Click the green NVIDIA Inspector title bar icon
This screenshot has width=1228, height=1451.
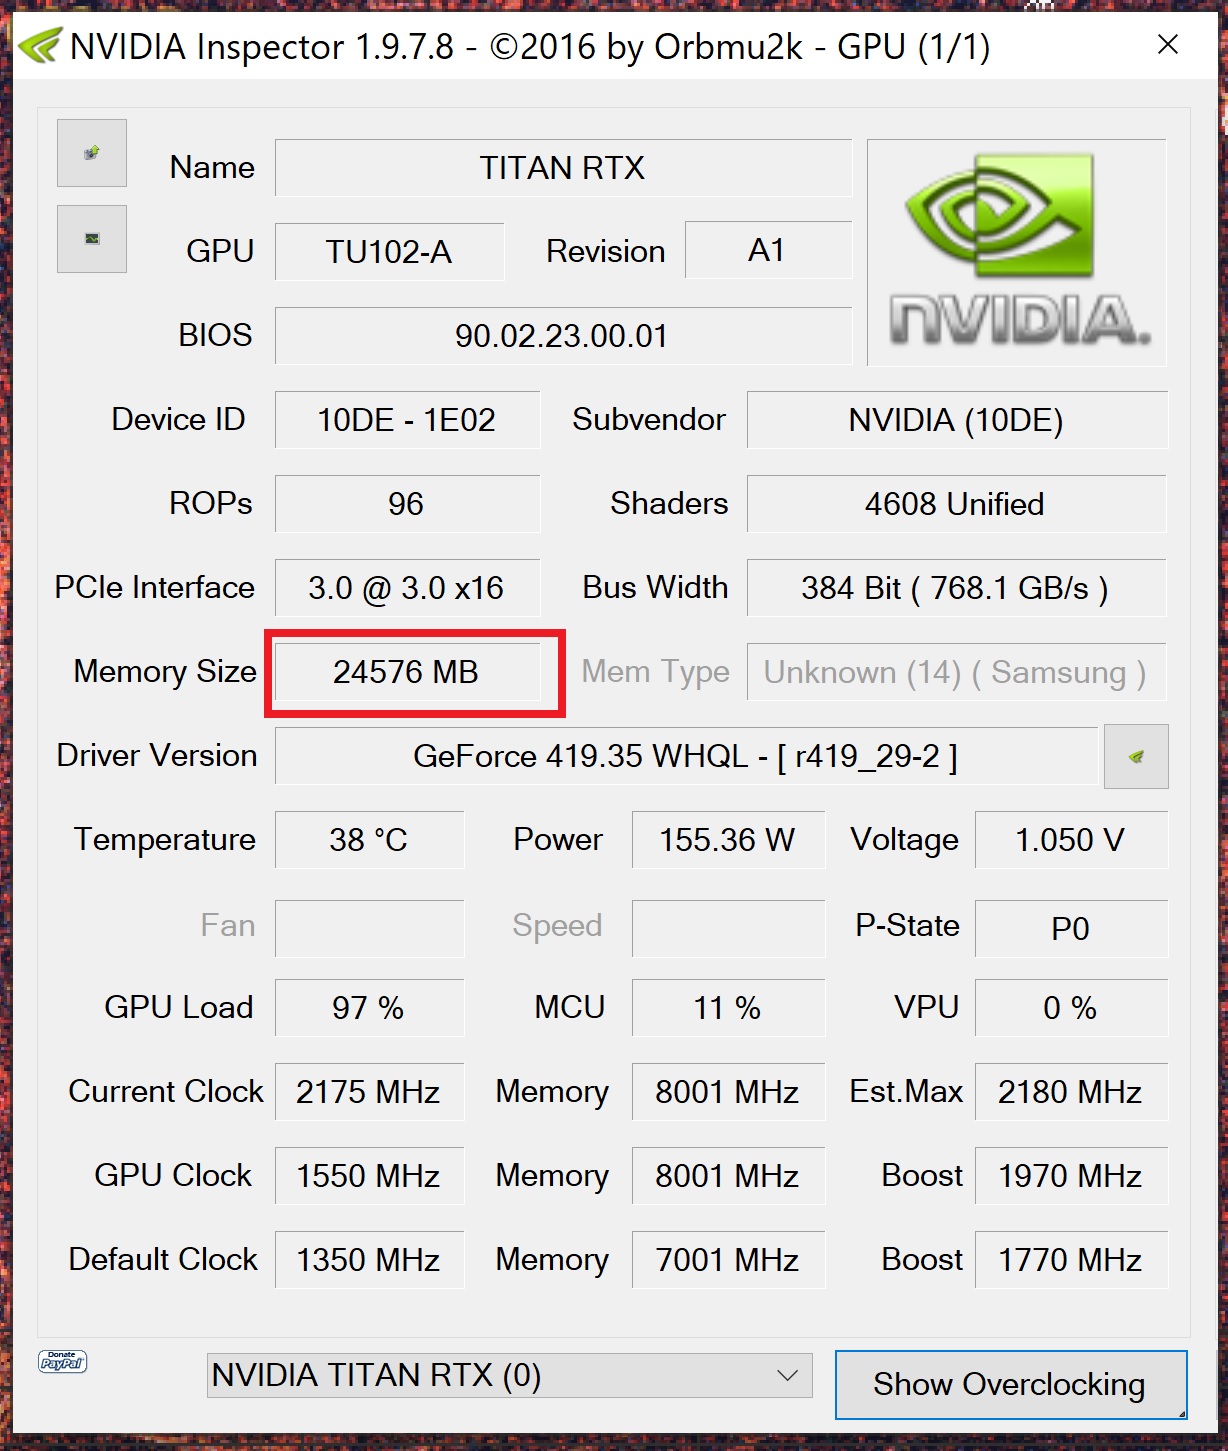(39, 46)
